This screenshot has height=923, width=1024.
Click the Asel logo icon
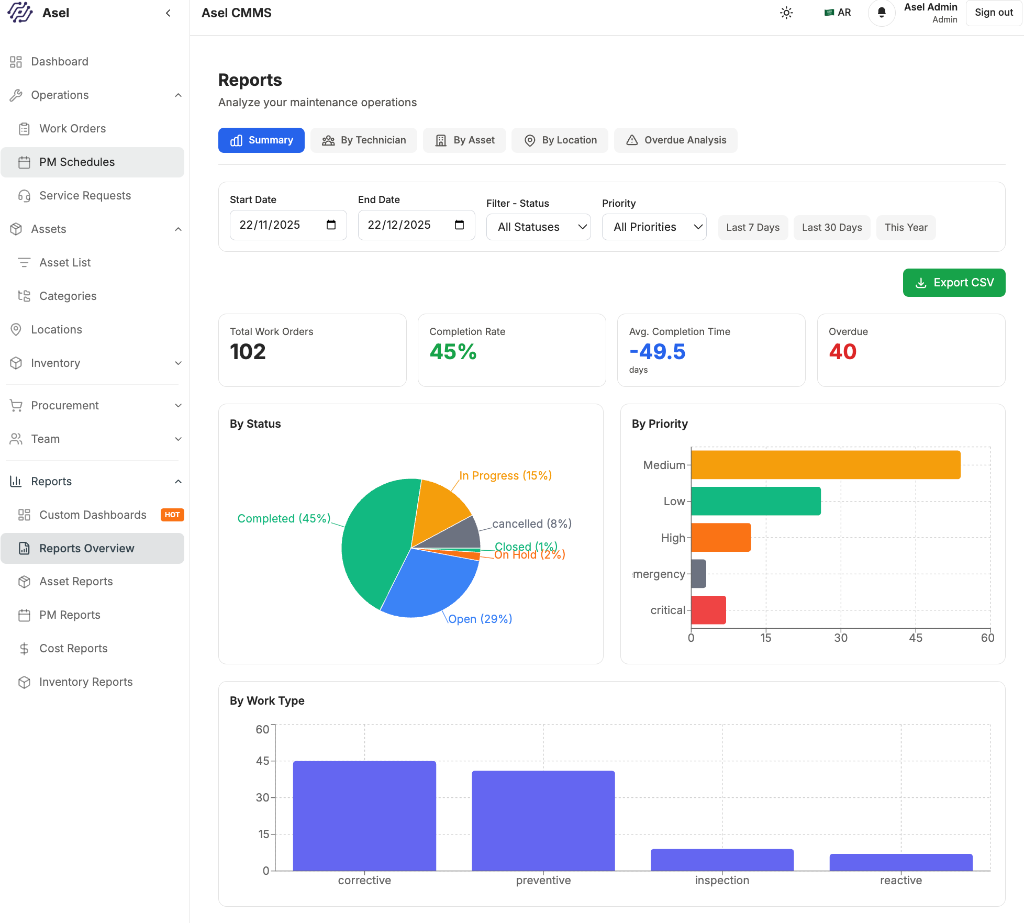20,12
